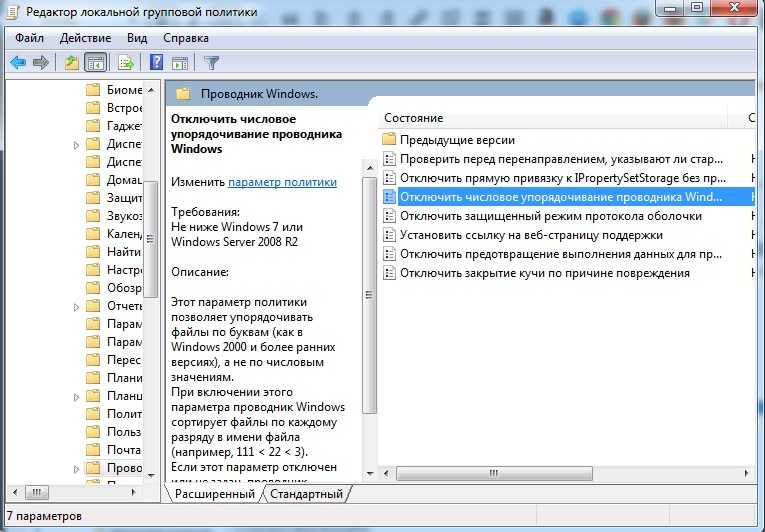Image resolution: width=765 pixels, height=532 pixels.
Task: Click the folder icon beside Почта tree item
Action: coord(93,450)
